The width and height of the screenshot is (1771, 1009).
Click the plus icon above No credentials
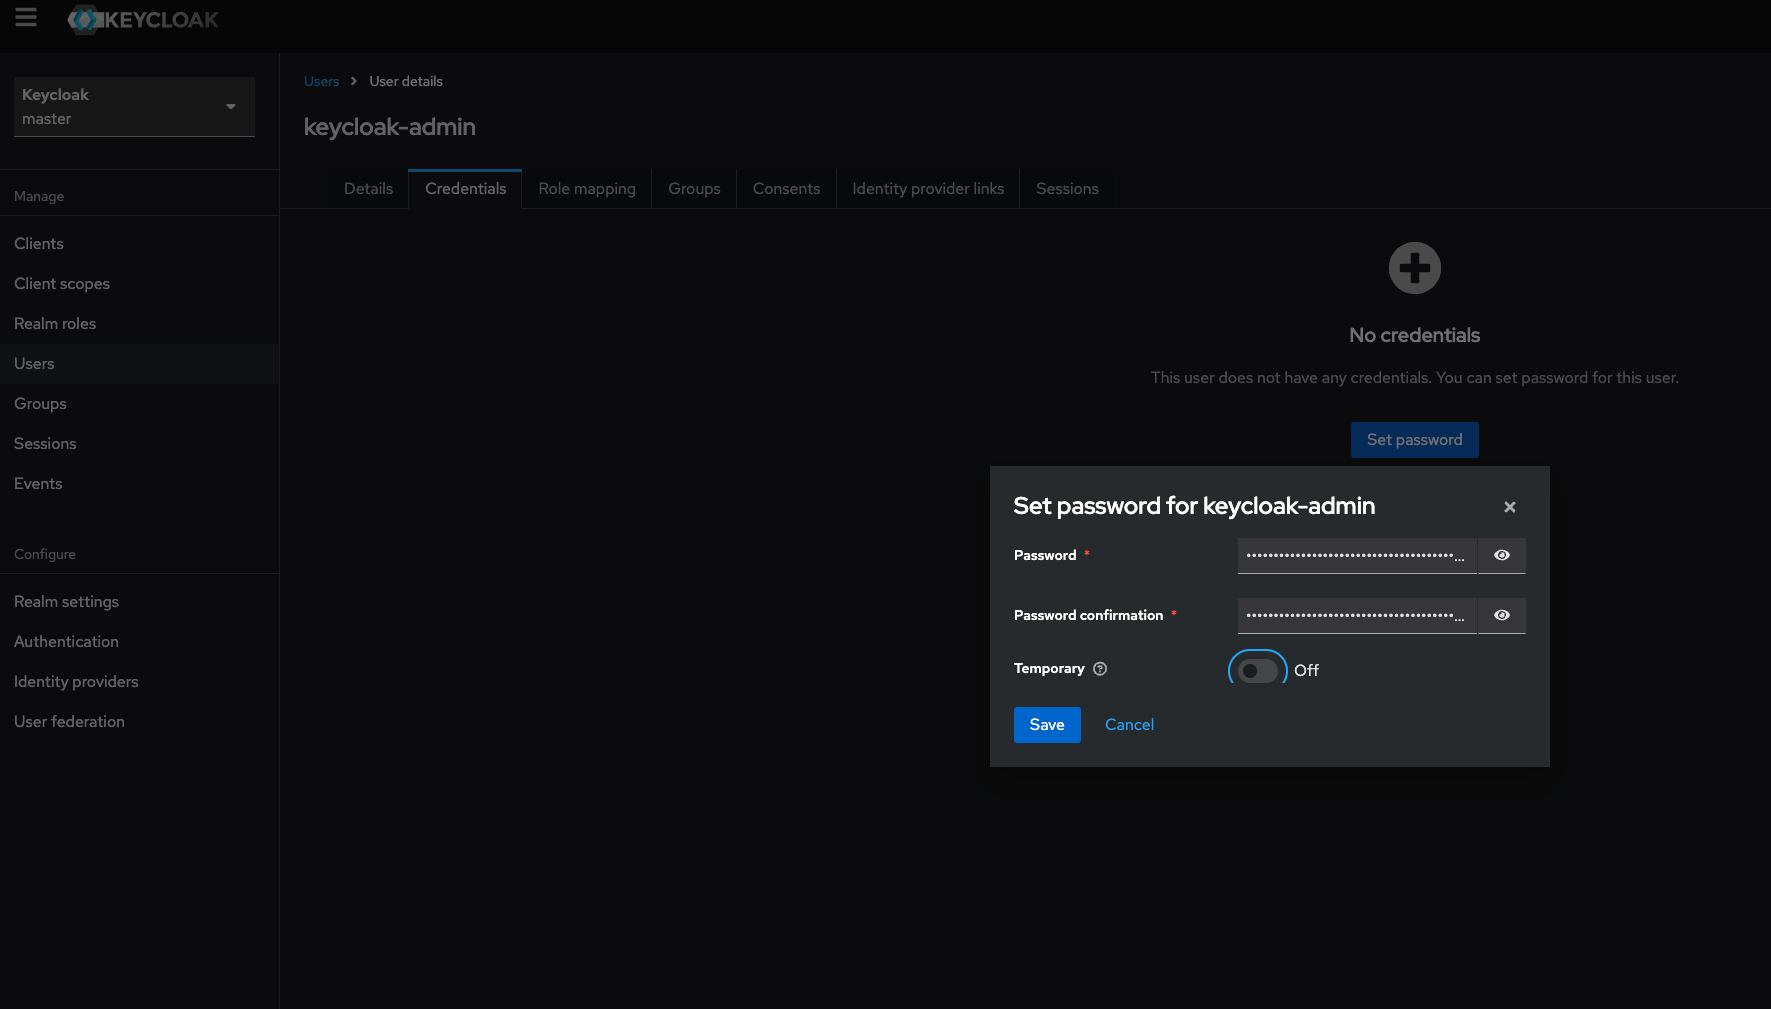point(1414,268)
